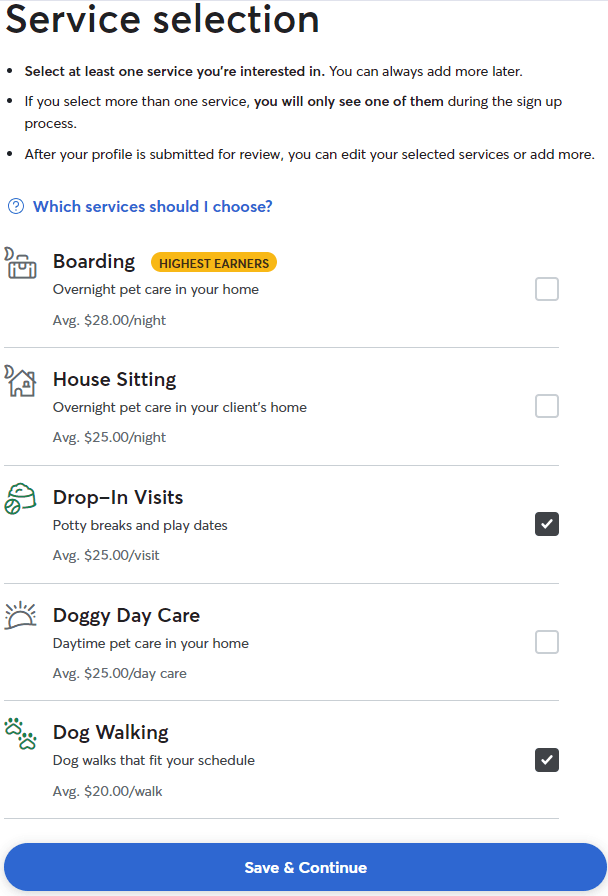Click the Service selection page title

(163, 20)
